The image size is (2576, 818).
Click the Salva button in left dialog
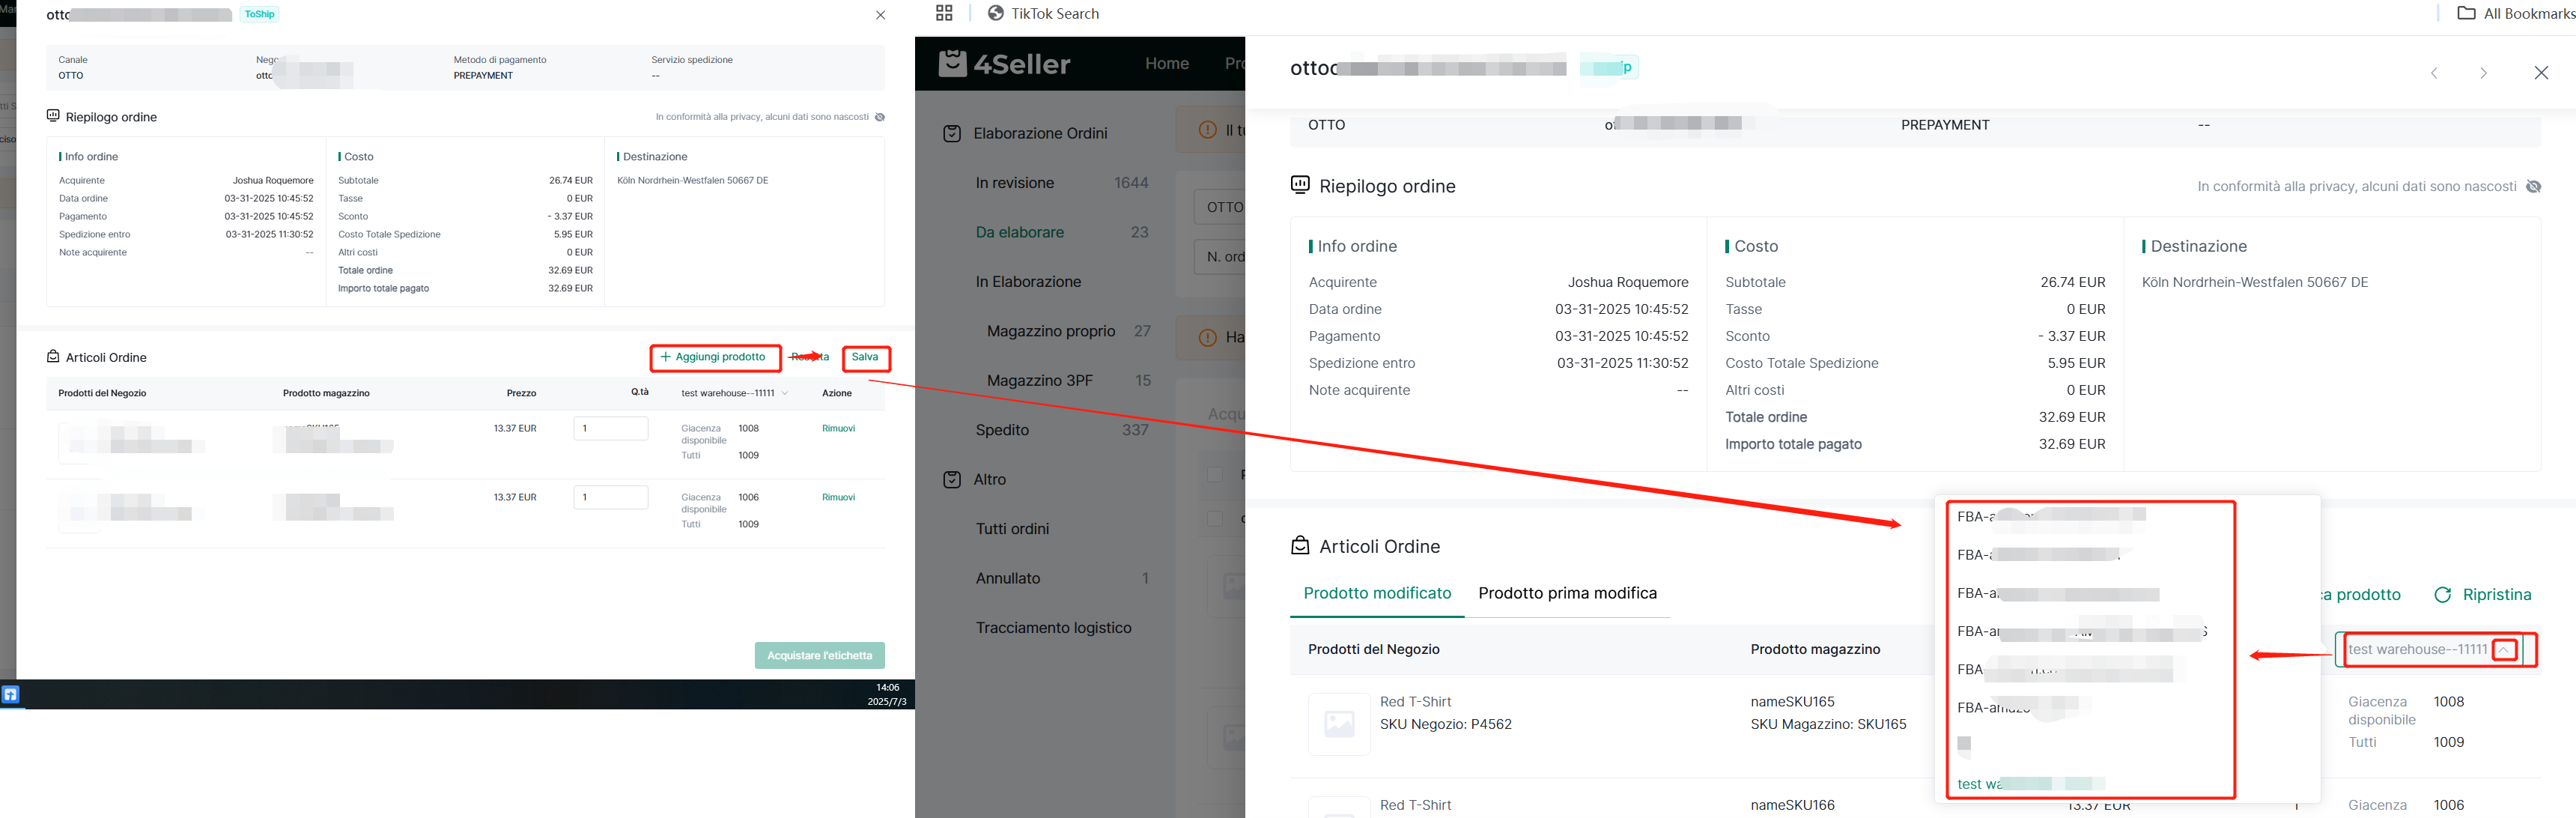pos(865,357)
